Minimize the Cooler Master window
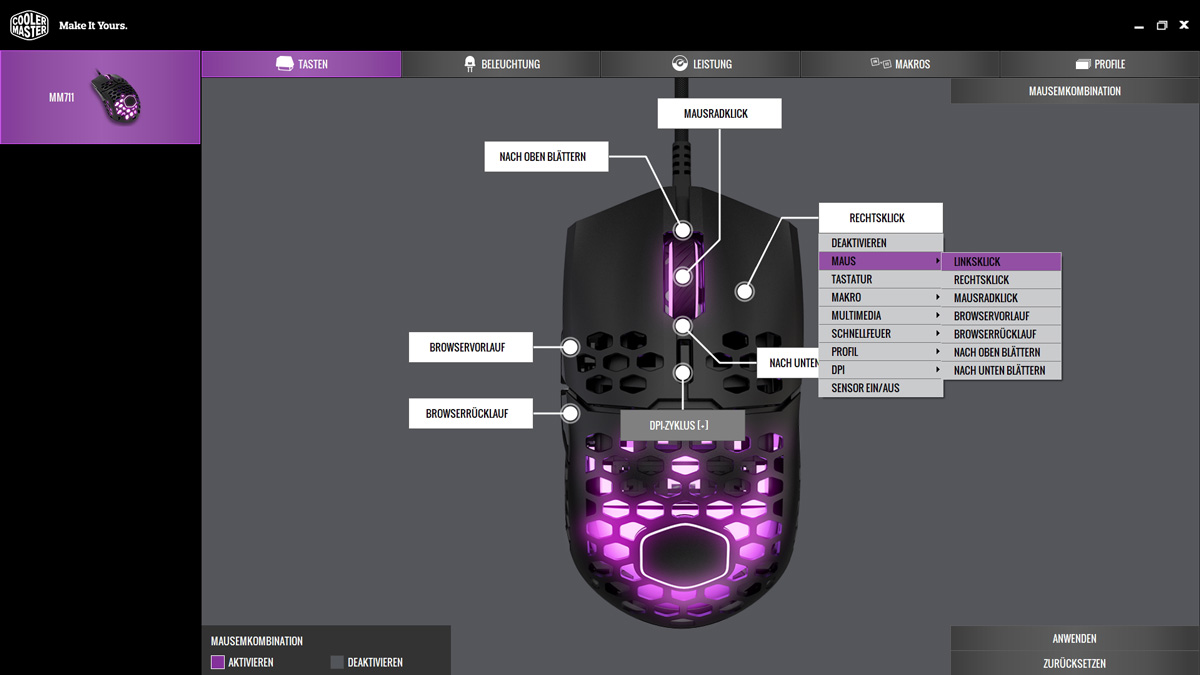1200x675 pixels. [x=1137, y=26]
